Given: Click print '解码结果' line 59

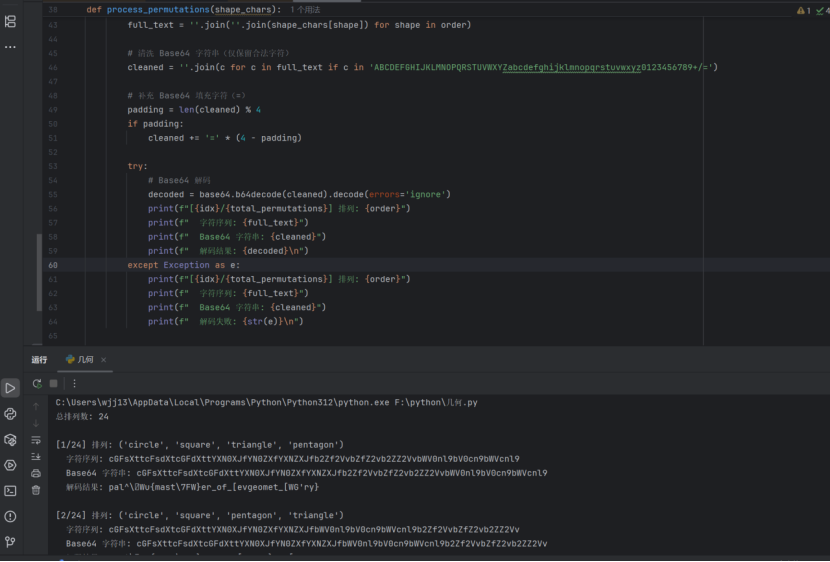Looking at the screenshot, I should coord(228,251).
